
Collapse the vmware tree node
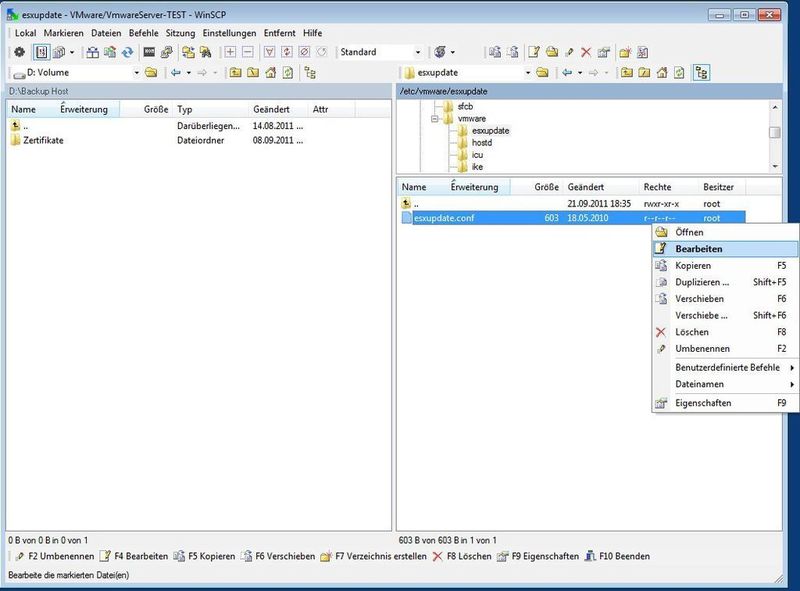coord(435,119)
